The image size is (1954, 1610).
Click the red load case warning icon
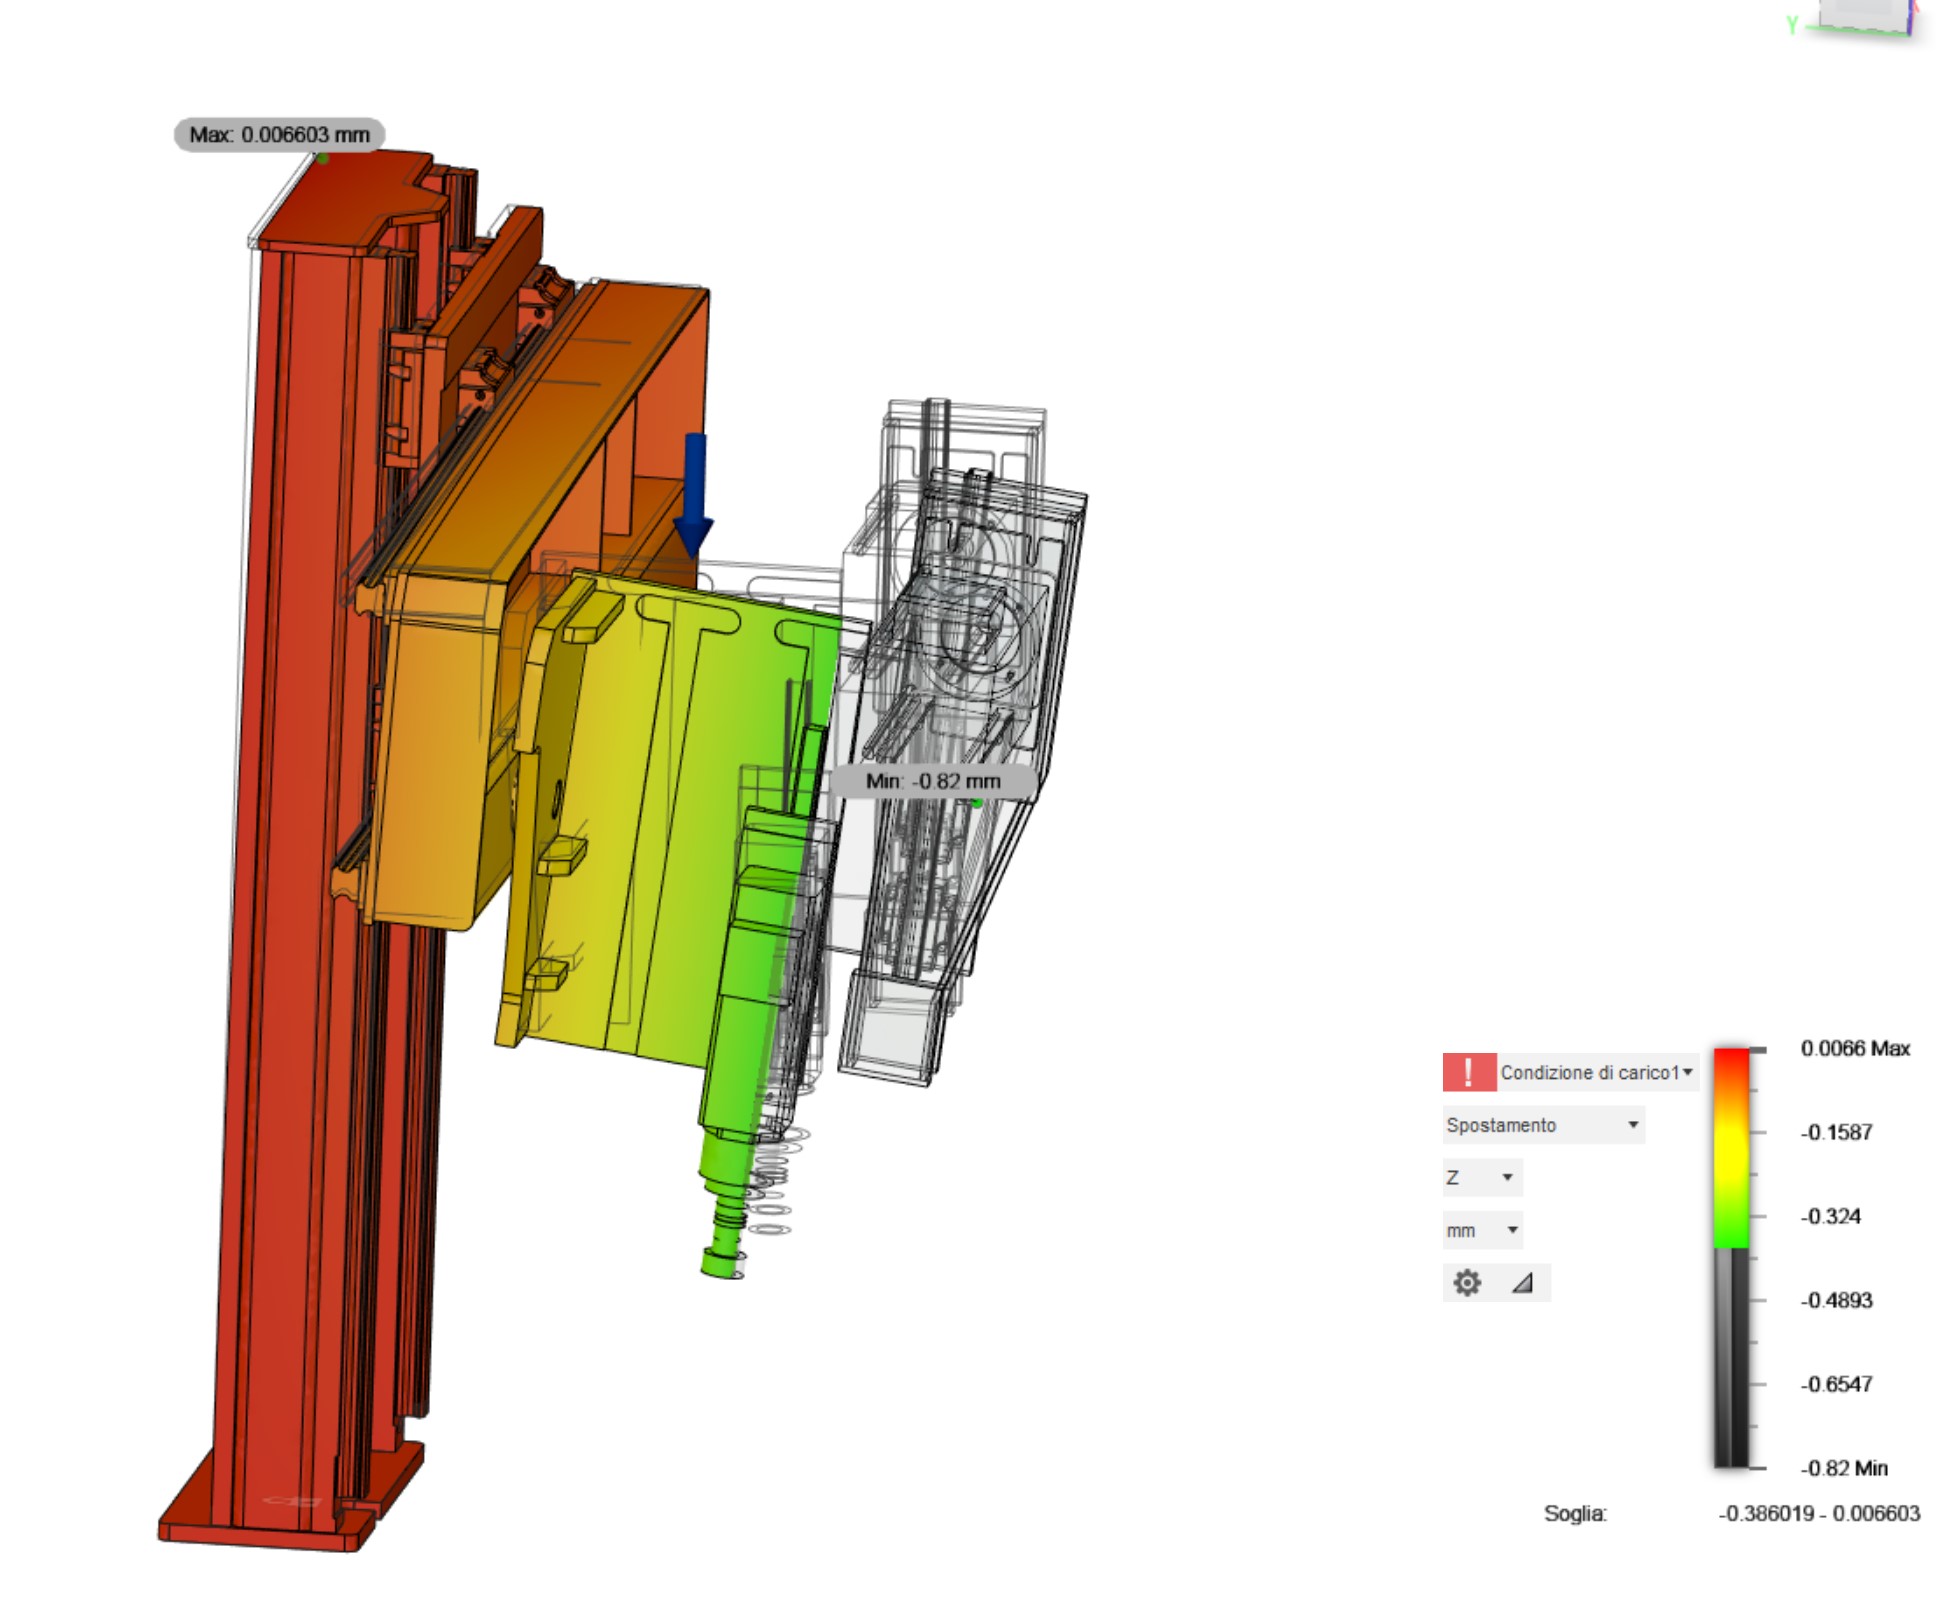tap(1468, 1072)
